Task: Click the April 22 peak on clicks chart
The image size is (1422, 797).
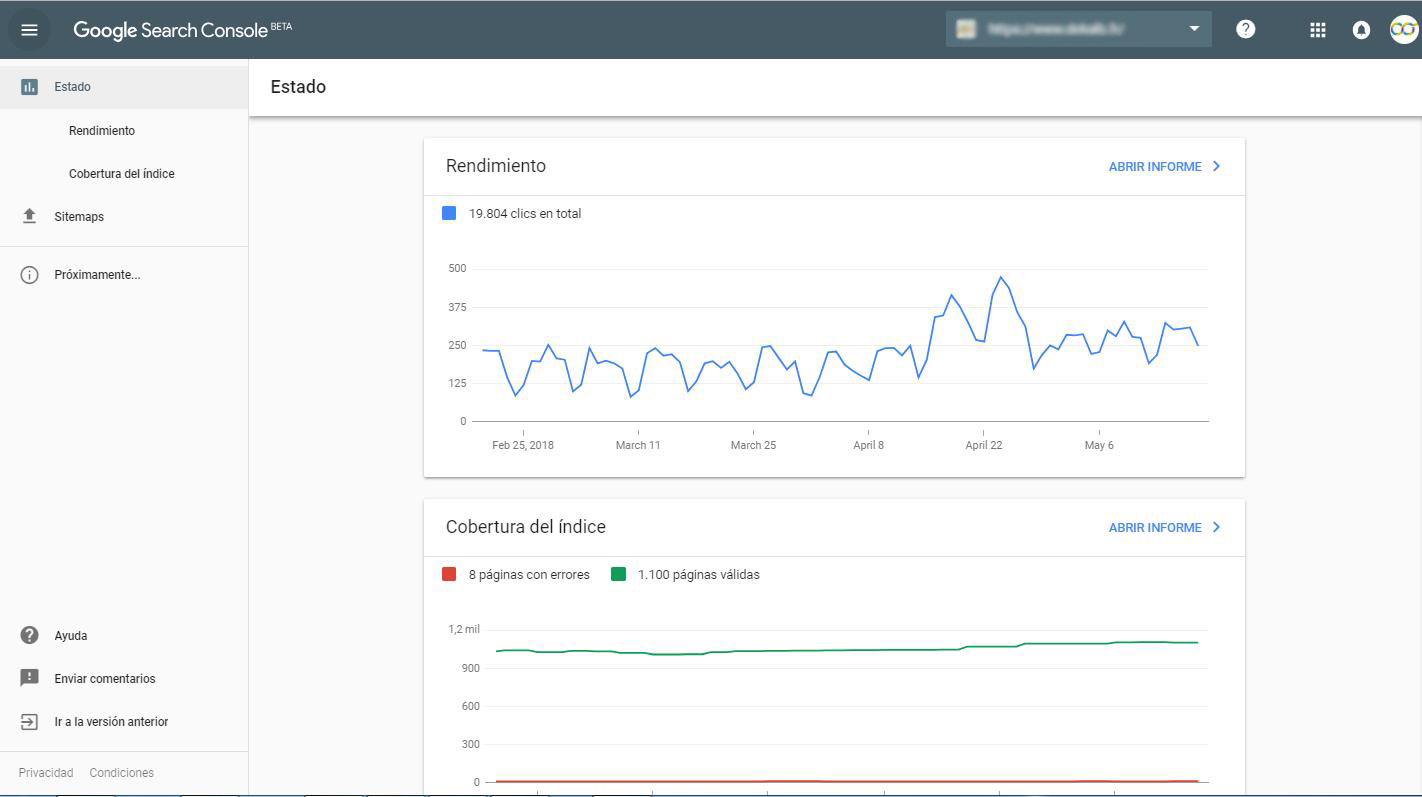Action: tap(1000, 277)
